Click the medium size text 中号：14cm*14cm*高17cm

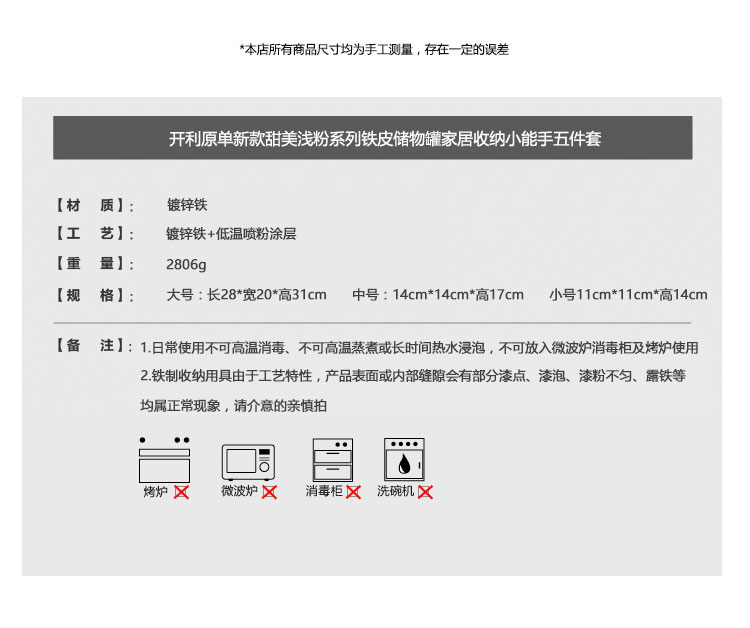[x=438, y=295]
